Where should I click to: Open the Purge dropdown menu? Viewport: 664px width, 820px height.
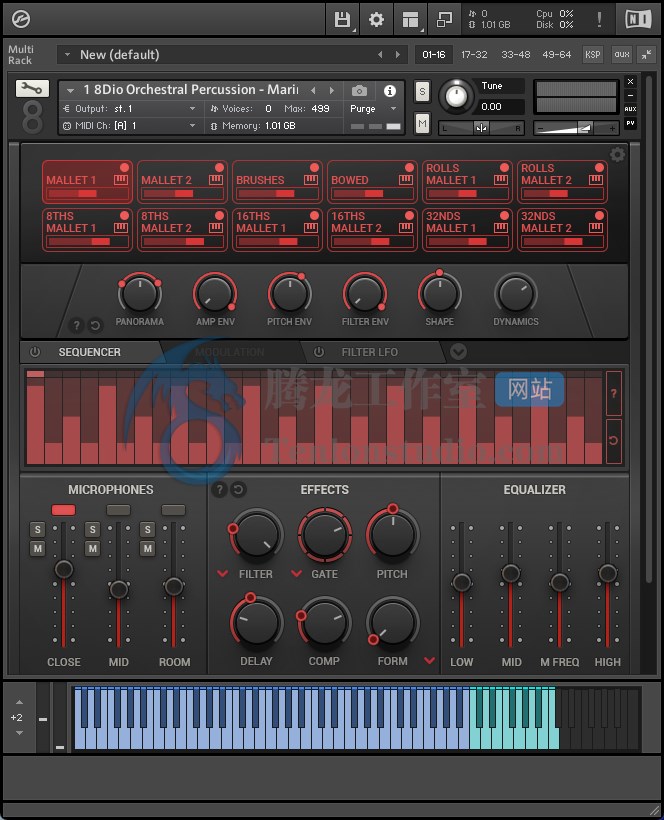coord(393,109)
